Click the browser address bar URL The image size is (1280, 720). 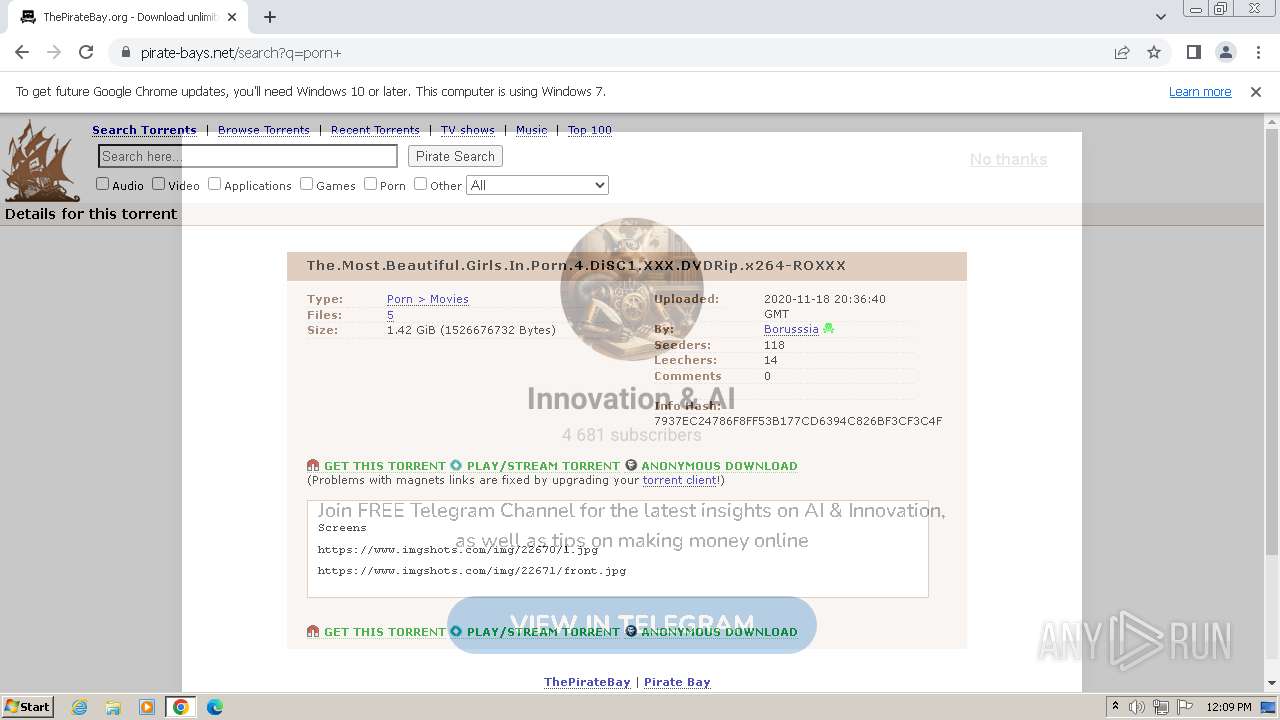pos(241,53)
